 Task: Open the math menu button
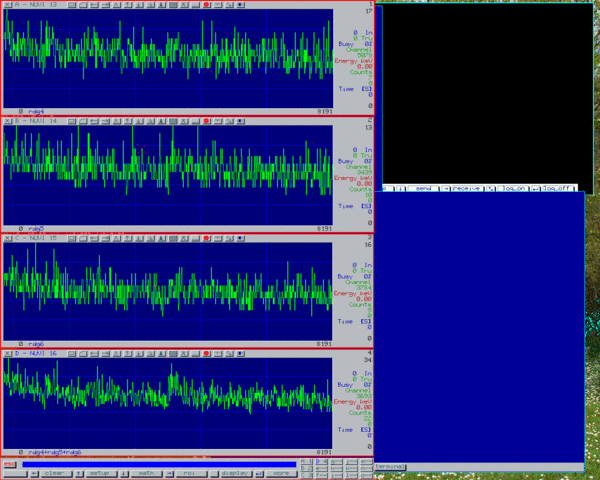click(146, 473)
